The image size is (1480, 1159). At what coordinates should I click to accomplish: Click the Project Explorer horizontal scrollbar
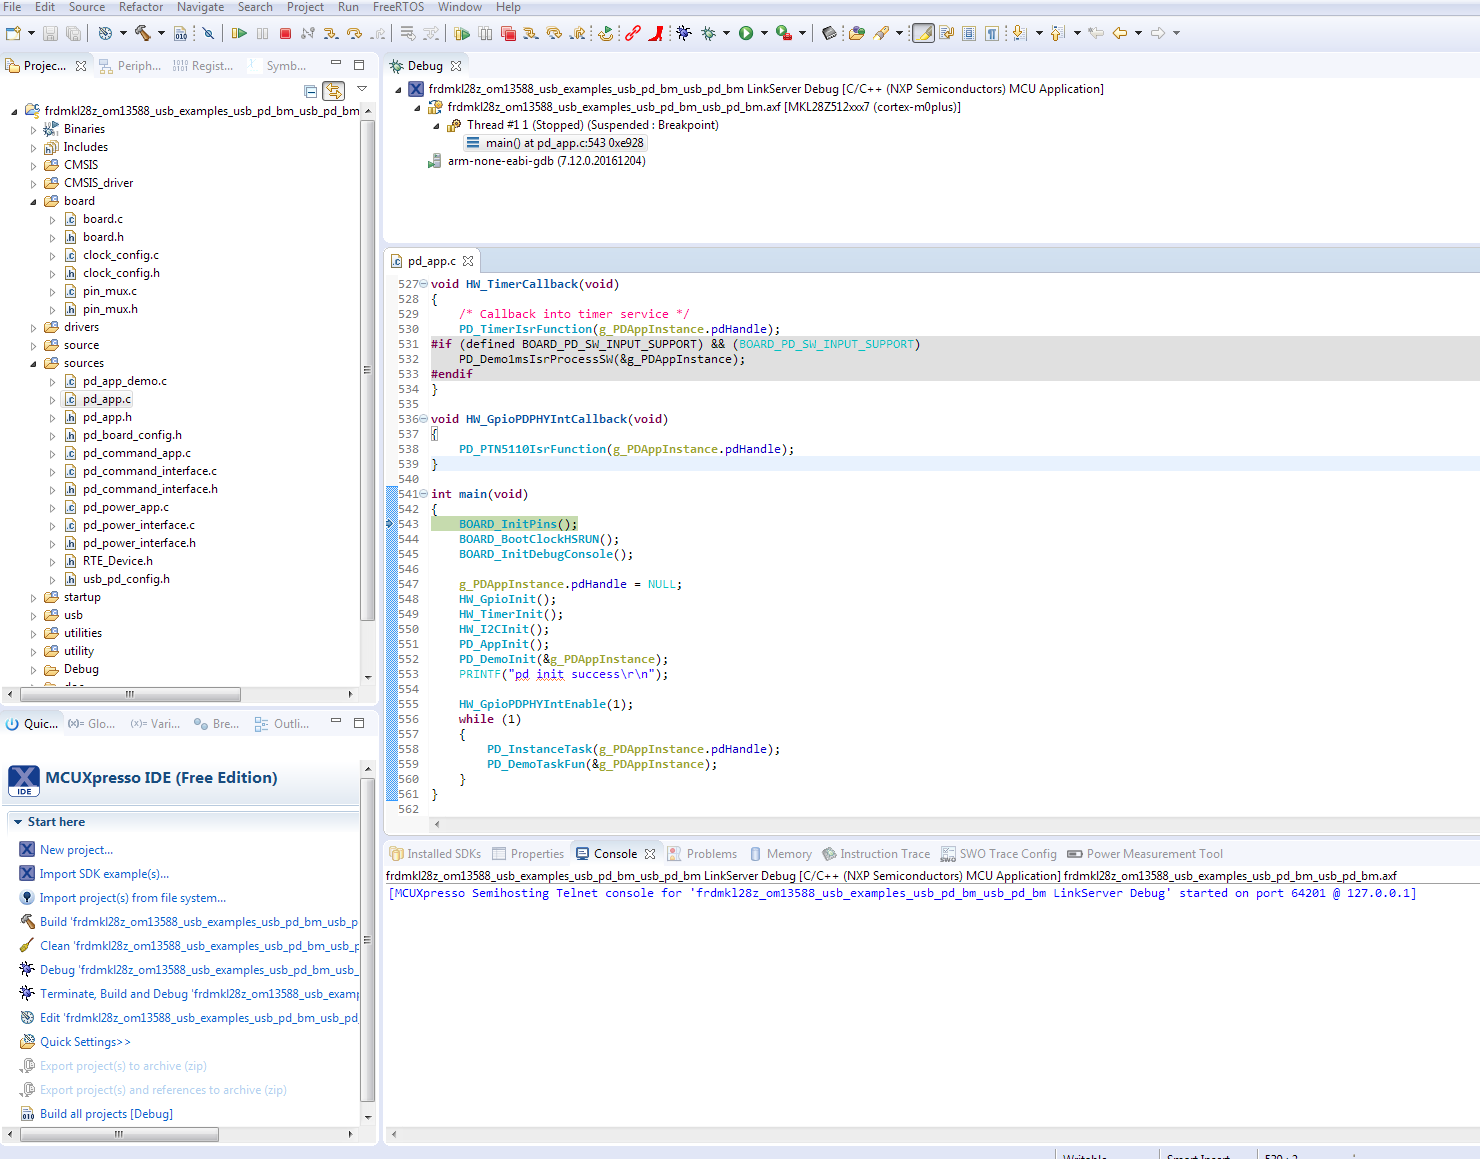130,694
